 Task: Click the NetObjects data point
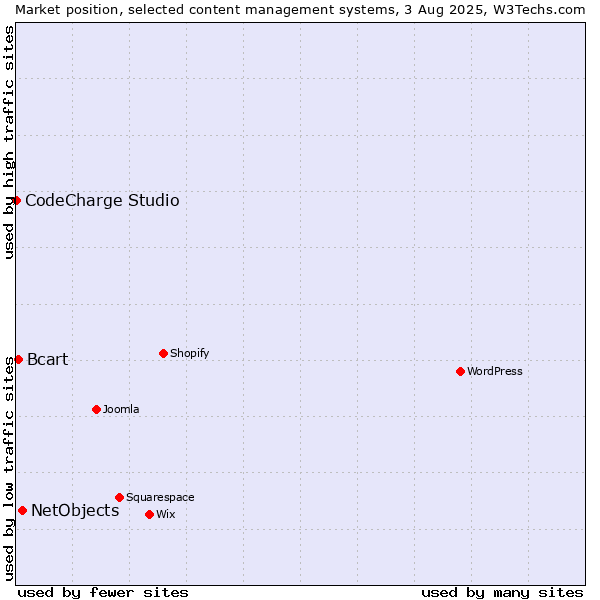point(23,510)
